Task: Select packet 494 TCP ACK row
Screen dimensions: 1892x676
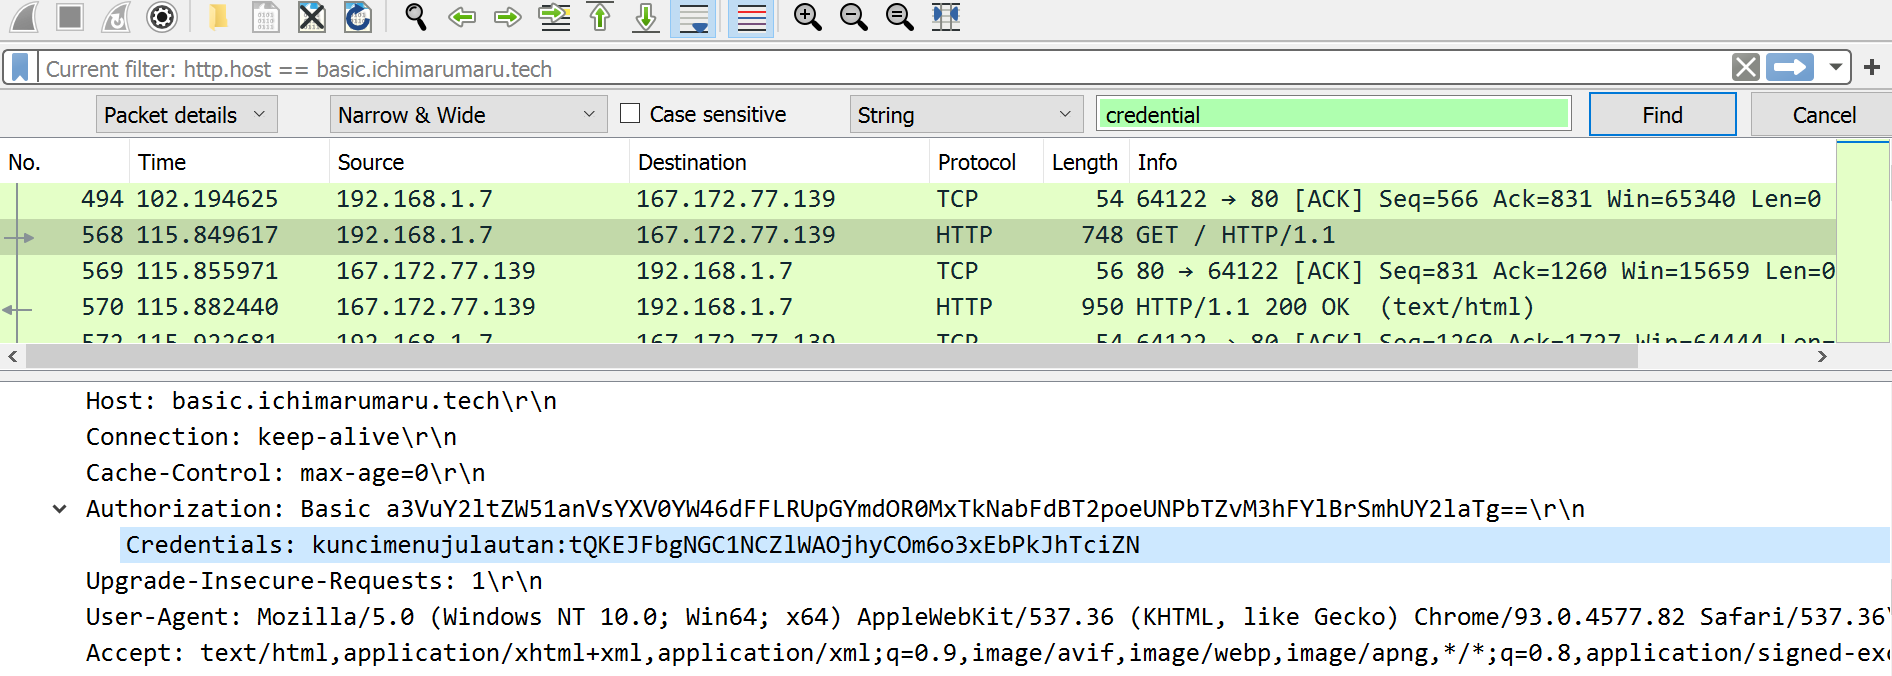Action: pyautogui.click(x=918, y=199)
